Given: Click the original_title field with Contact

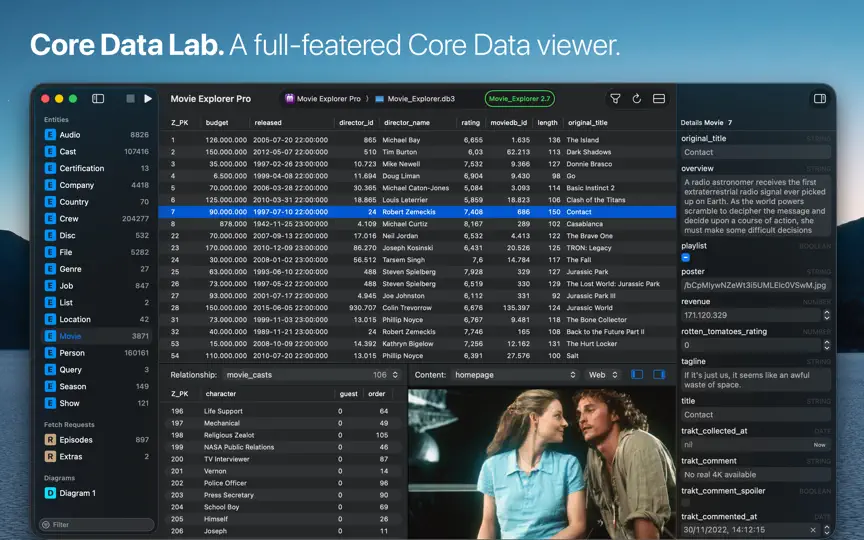Looking at the screenshot, I should 755,152.
